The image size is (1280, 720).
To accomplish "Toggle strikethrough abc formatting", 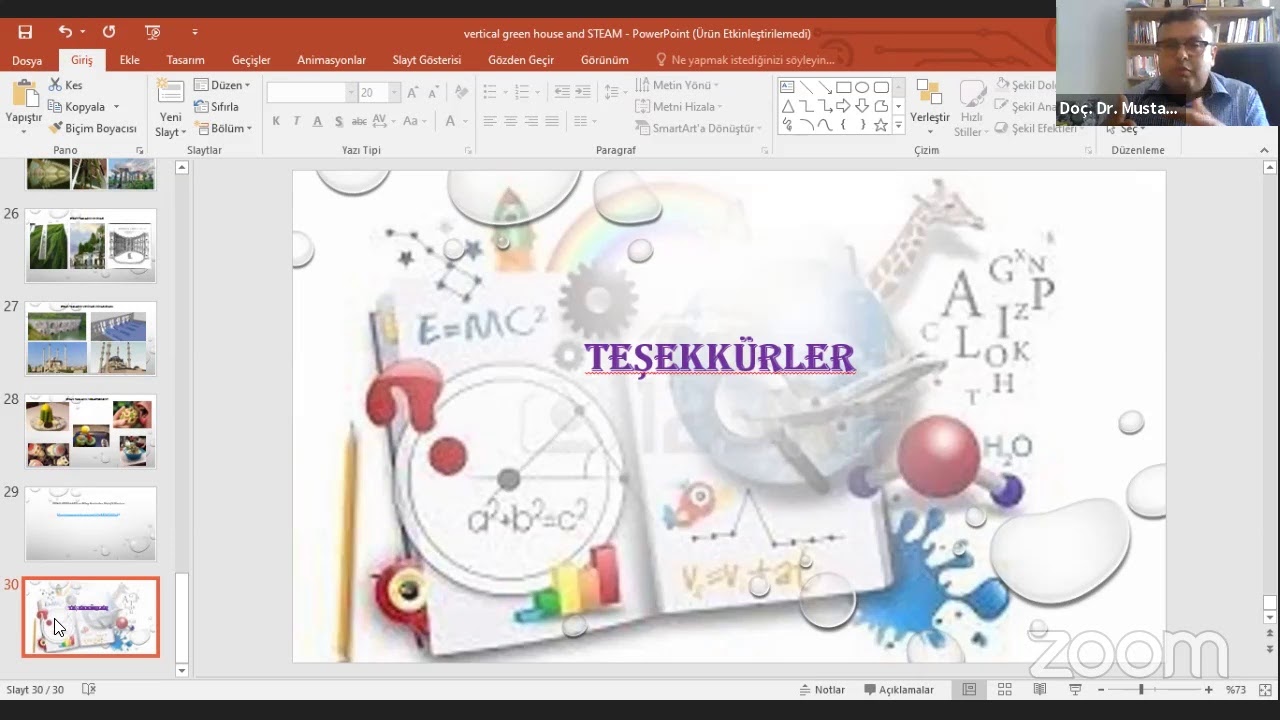I will [x=359, y=121].
